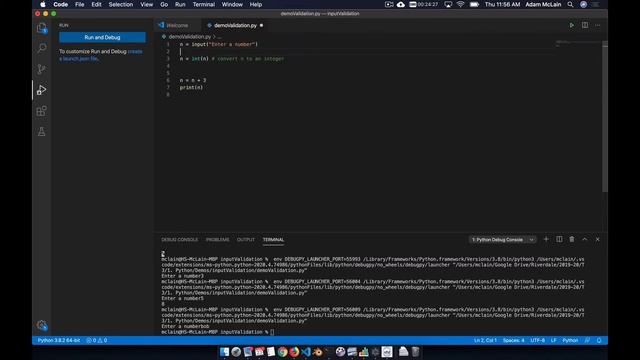
Task: Change end of line via LF
Action: (x=554, y=340)
